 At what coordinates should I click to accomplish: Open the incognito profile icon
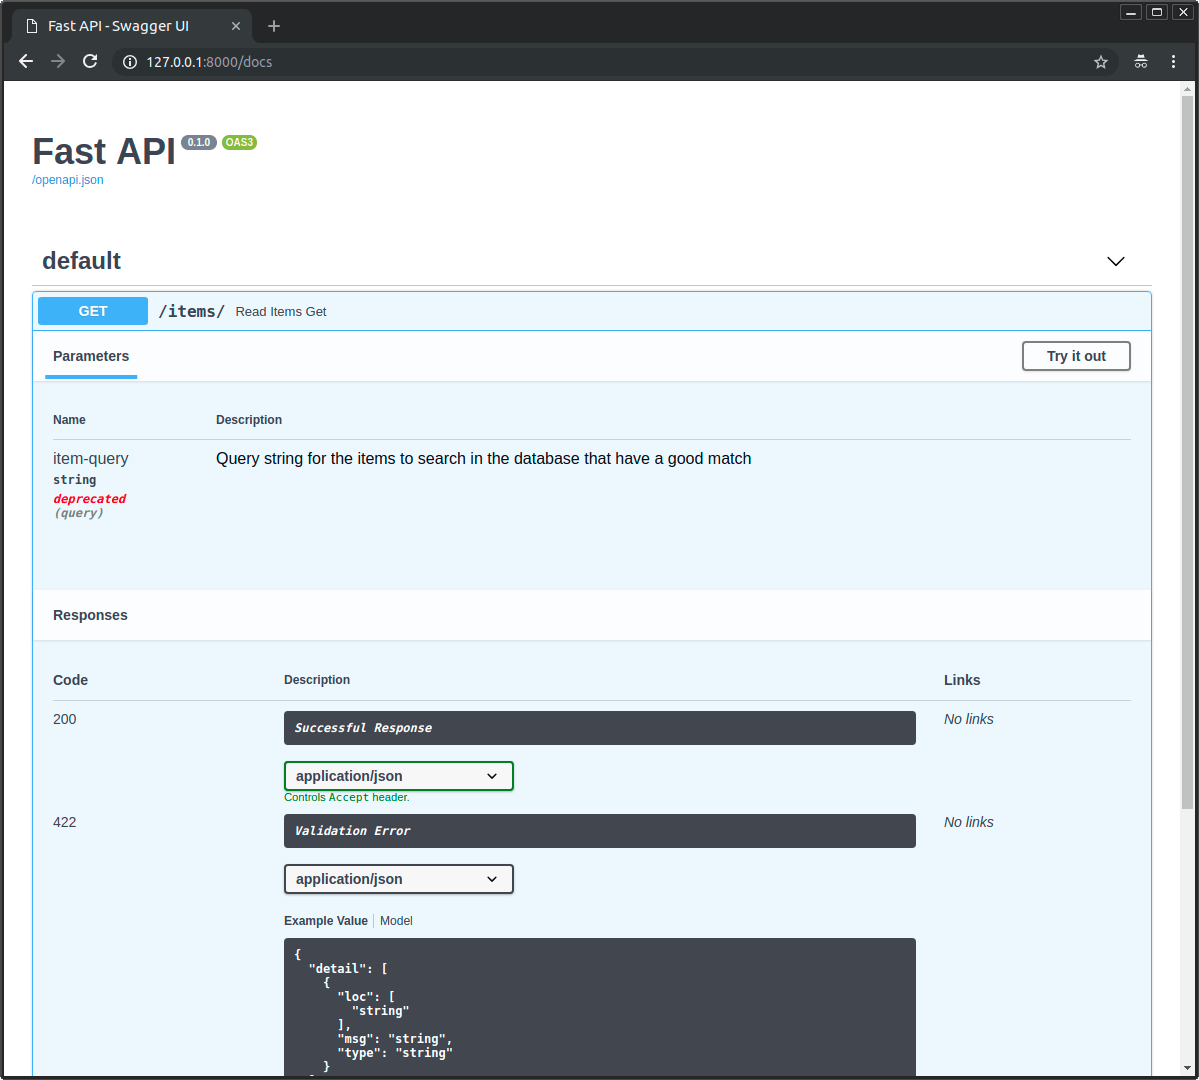(1140, 62)
